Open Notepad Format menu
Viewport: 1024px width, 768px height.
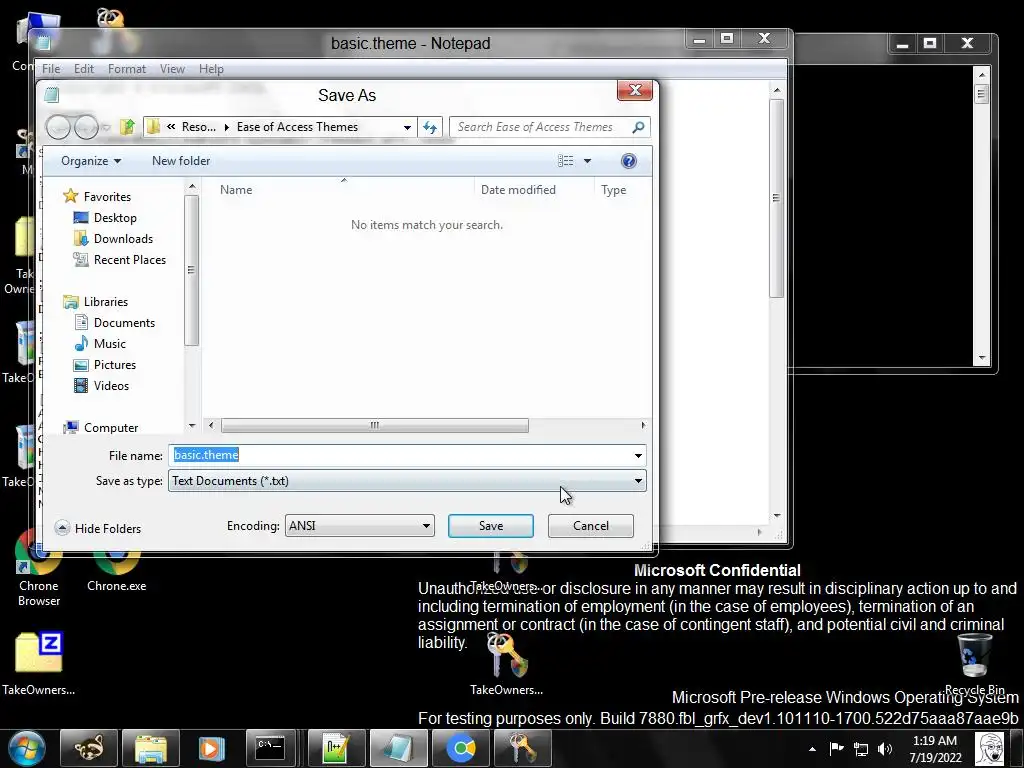(x=127, y=69)
